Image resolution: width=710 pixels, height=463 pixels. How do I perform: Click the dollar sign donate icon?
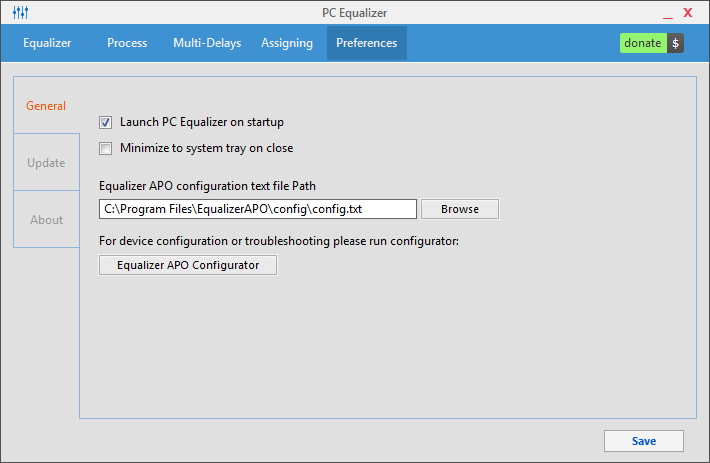pos(675,43)
